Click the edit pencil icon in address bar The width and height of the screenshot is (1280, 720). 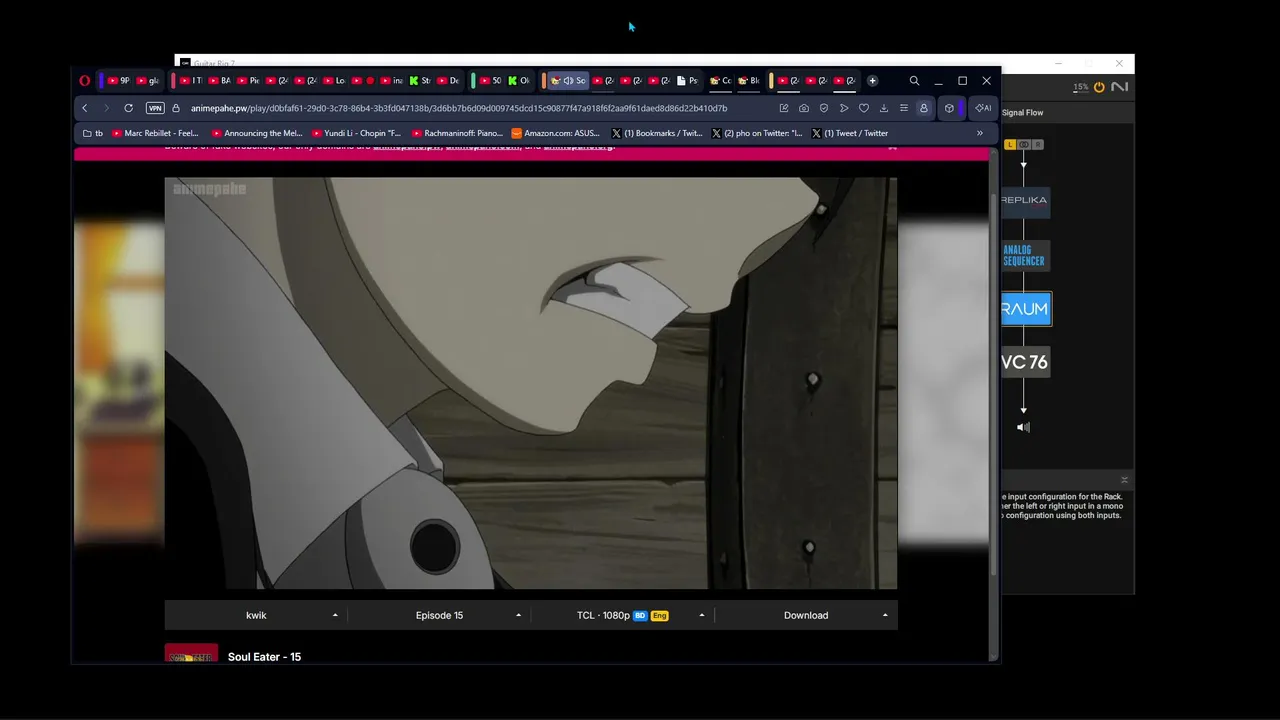coord(784,108)
